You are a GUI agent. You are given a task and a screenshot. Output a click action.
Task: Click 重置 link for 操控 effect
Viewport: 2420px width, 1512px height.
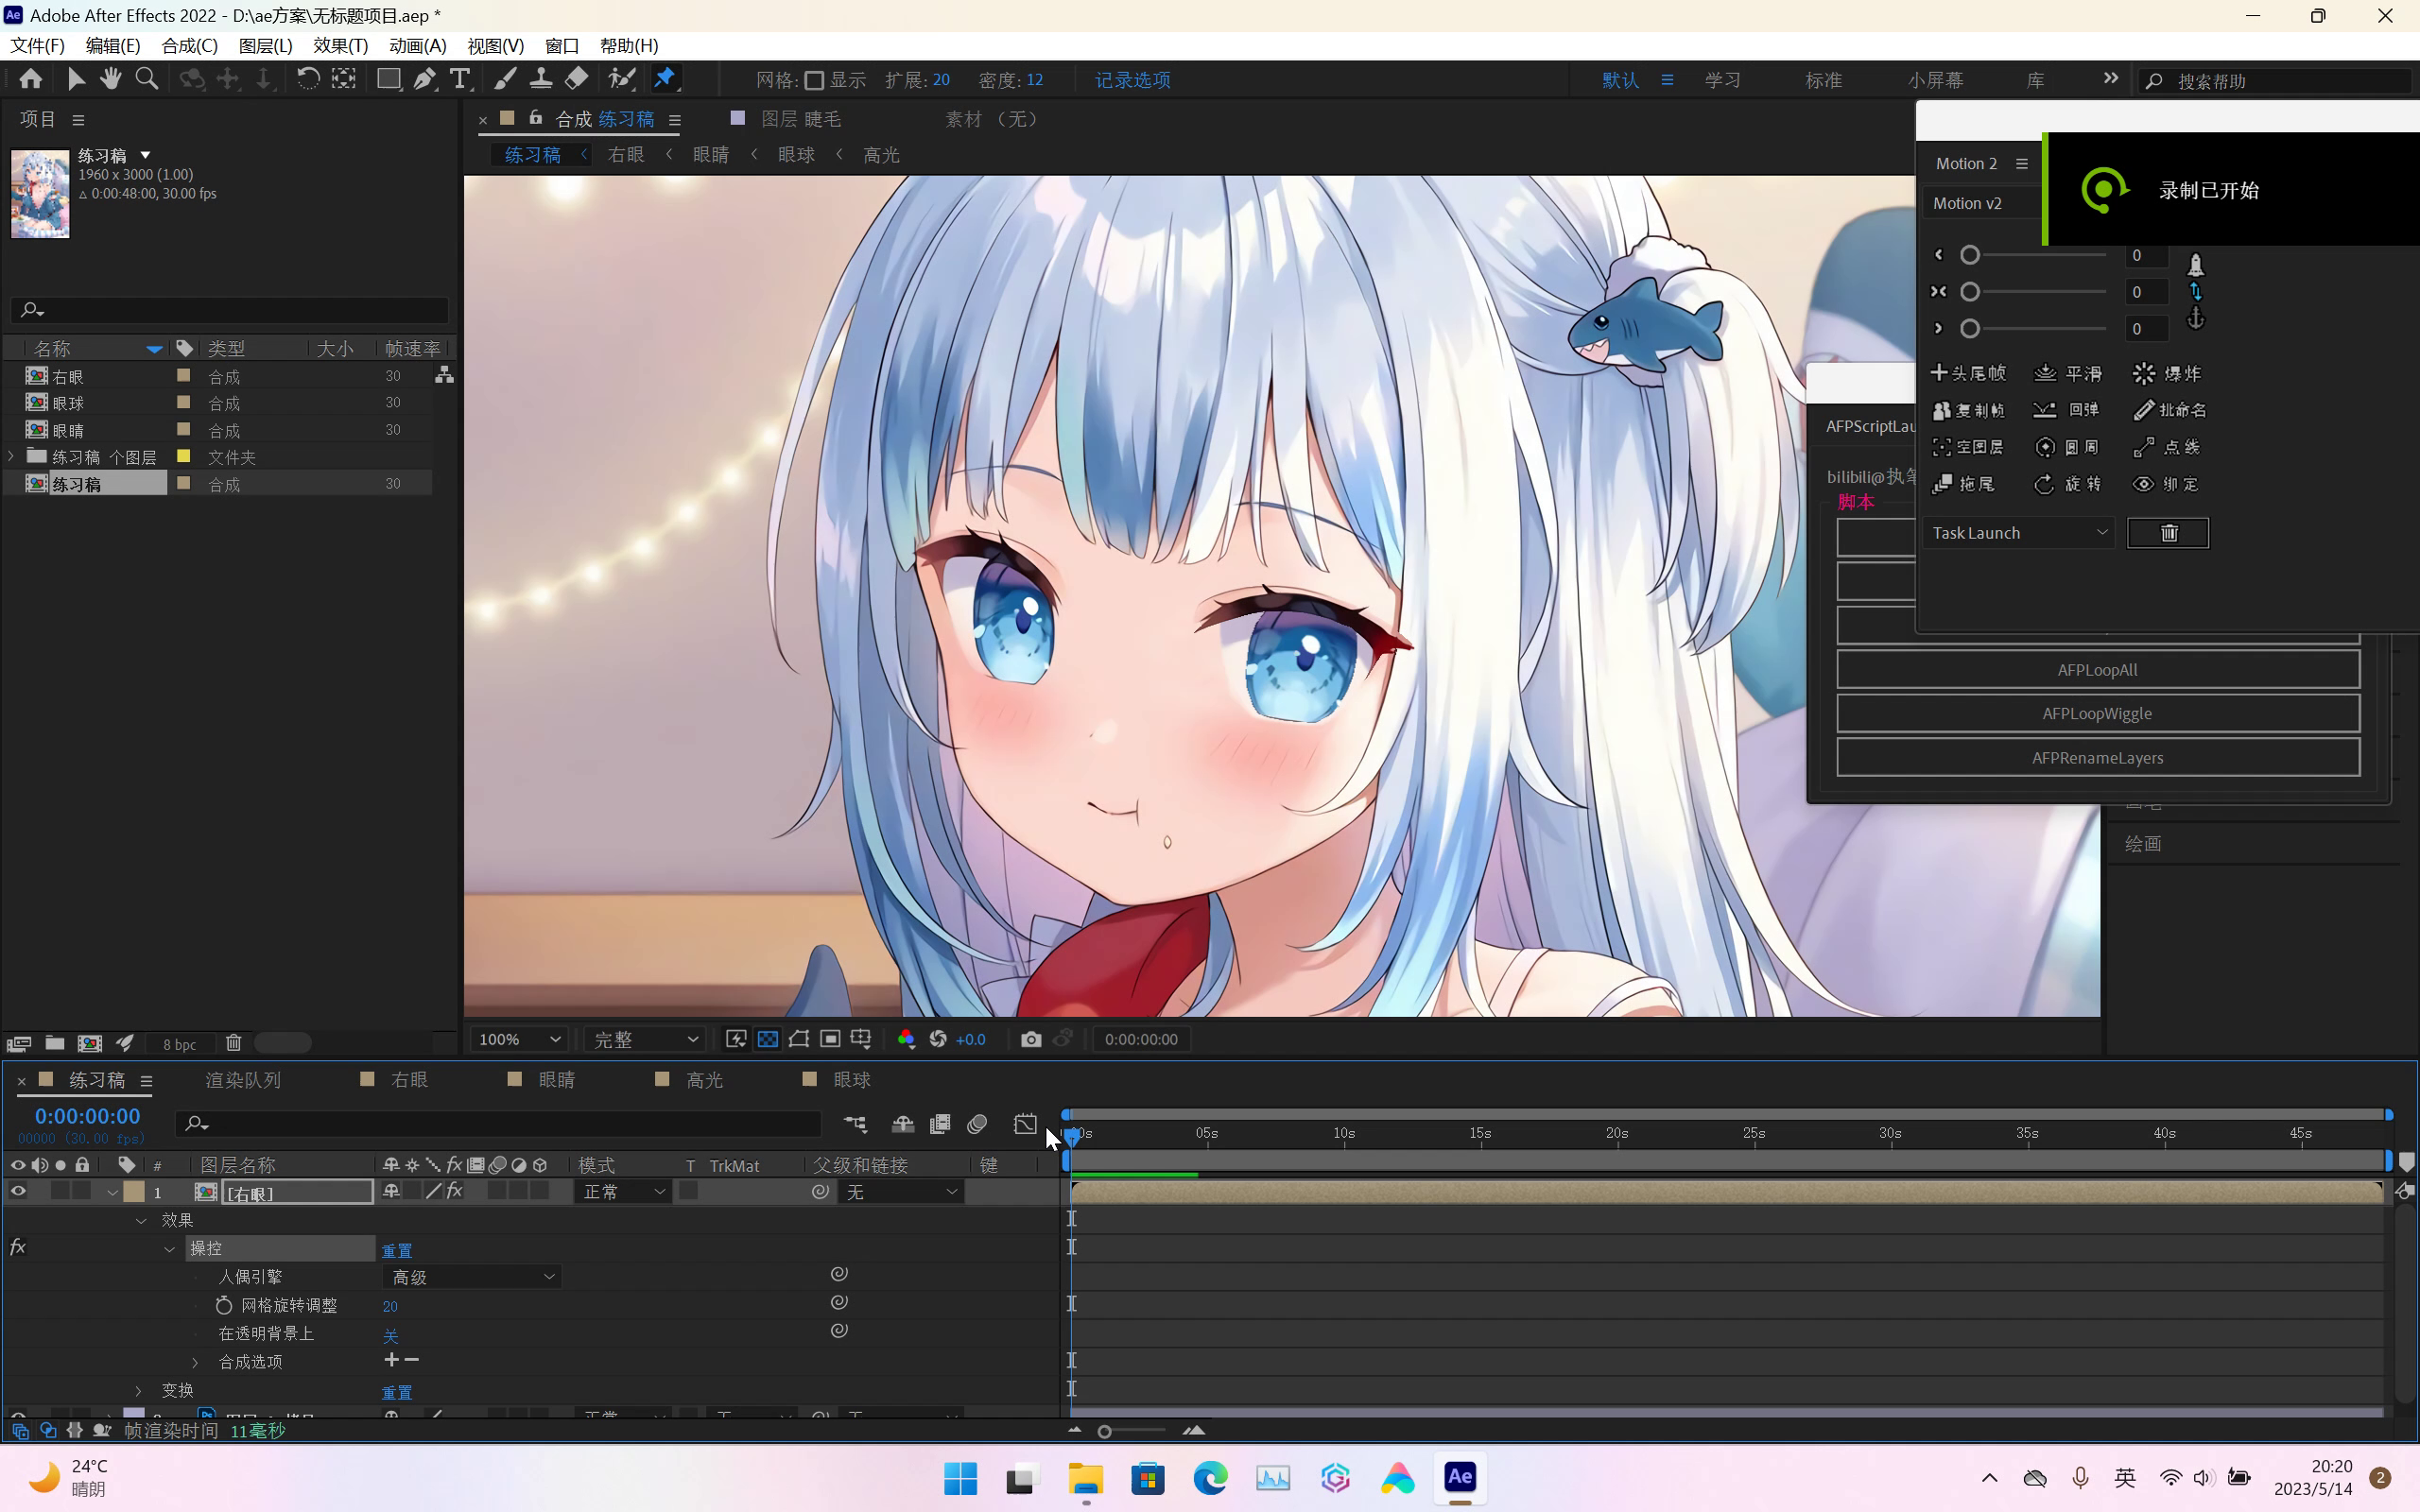[397, 1250]
